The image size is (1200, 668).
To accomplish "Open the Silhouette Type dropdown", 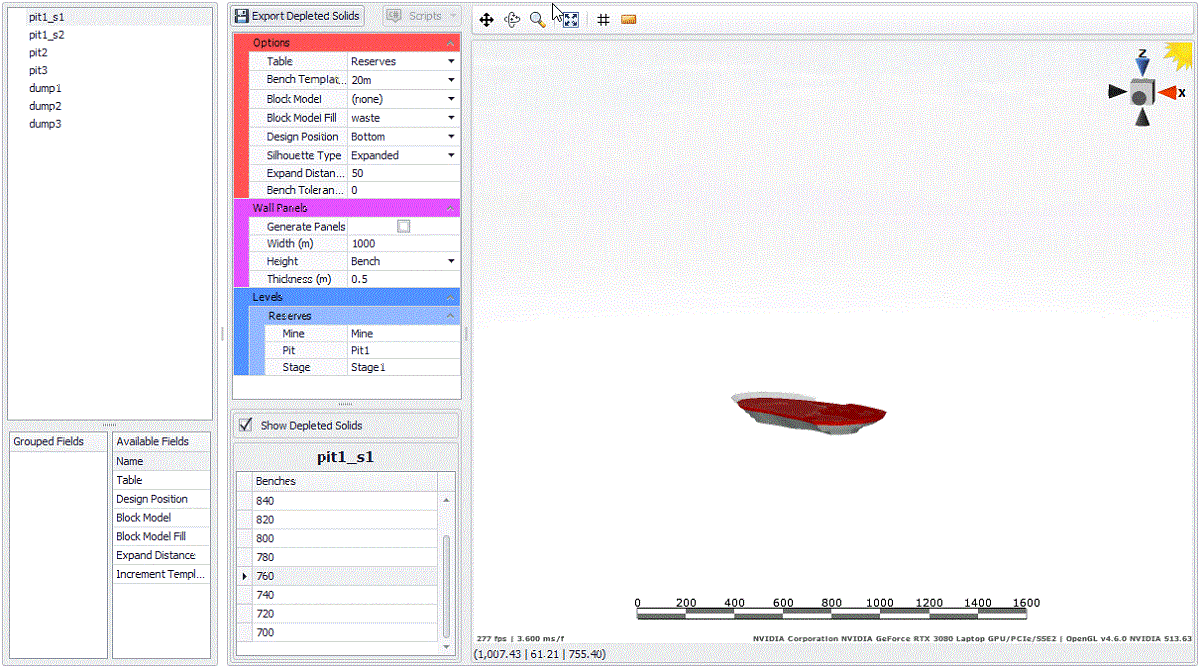I will click(x=451, y=156).
